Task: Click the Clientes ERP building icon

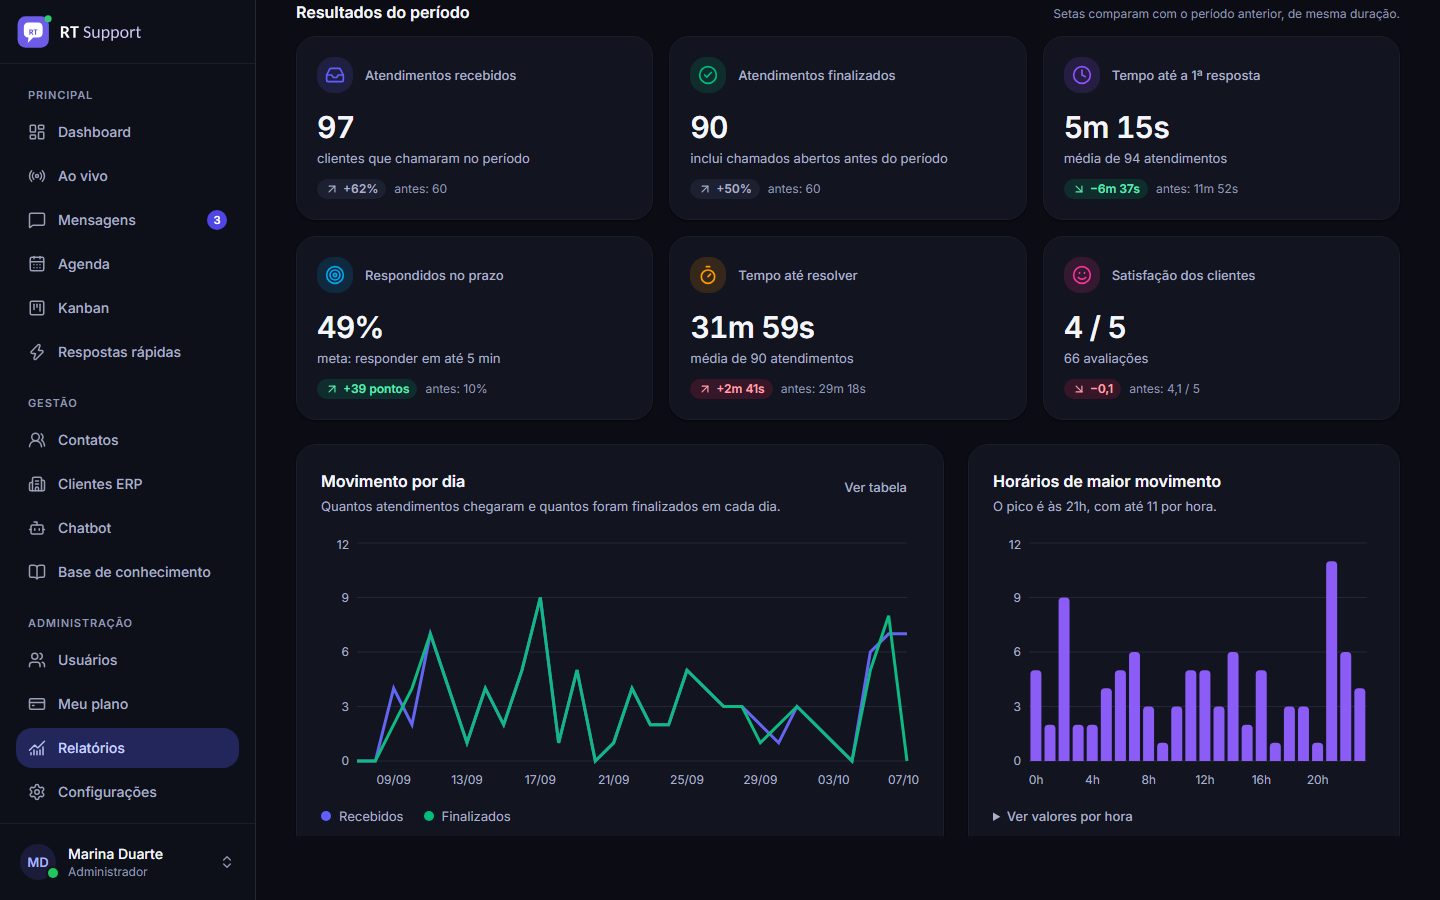Action: (37, 484)
